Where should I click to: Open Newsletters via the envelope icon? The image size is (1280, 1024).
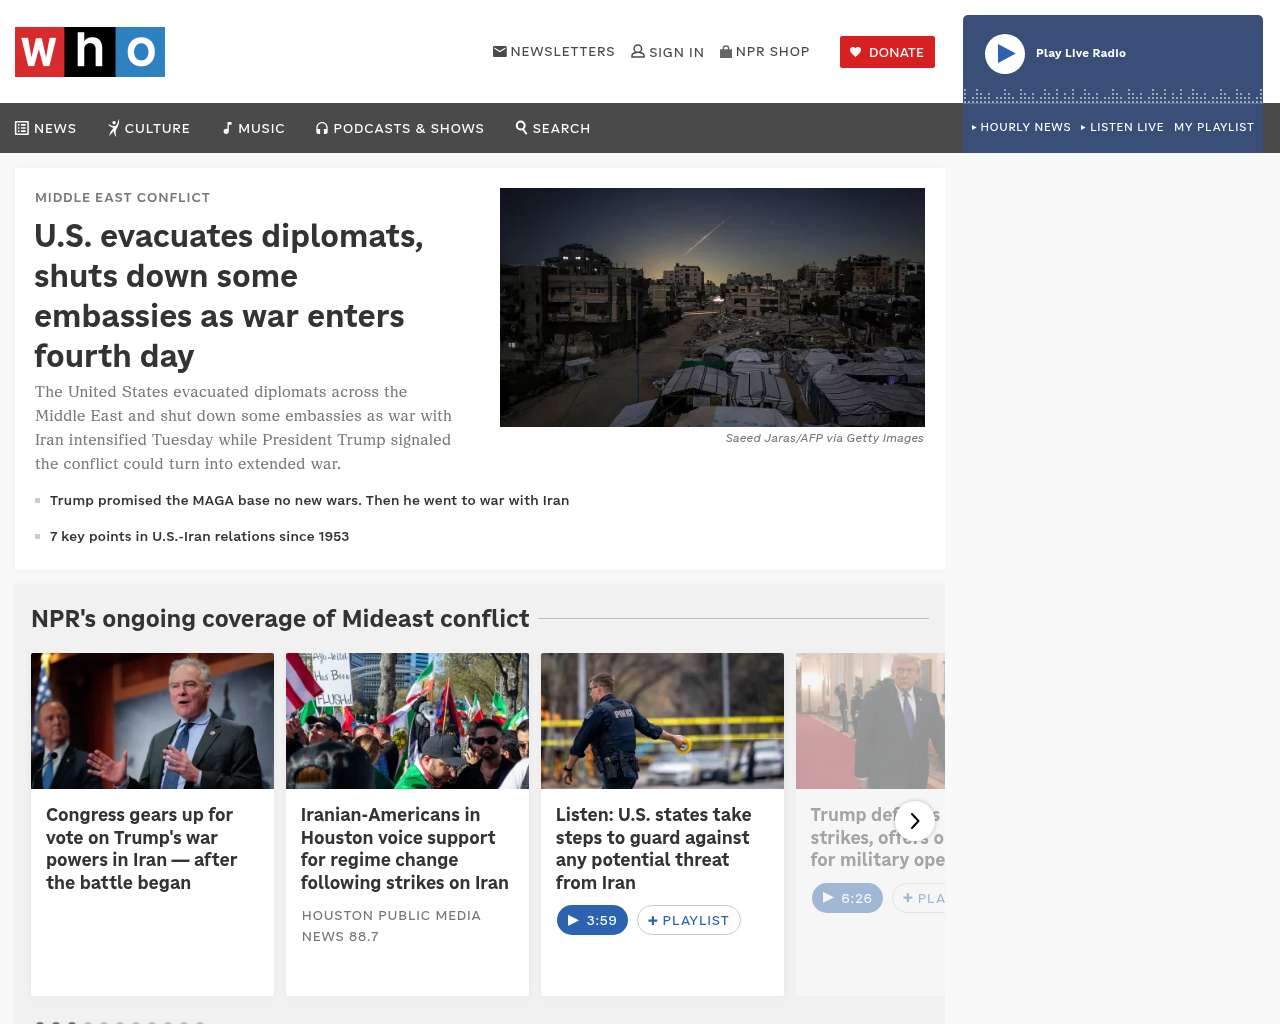[x=500, y=51]
